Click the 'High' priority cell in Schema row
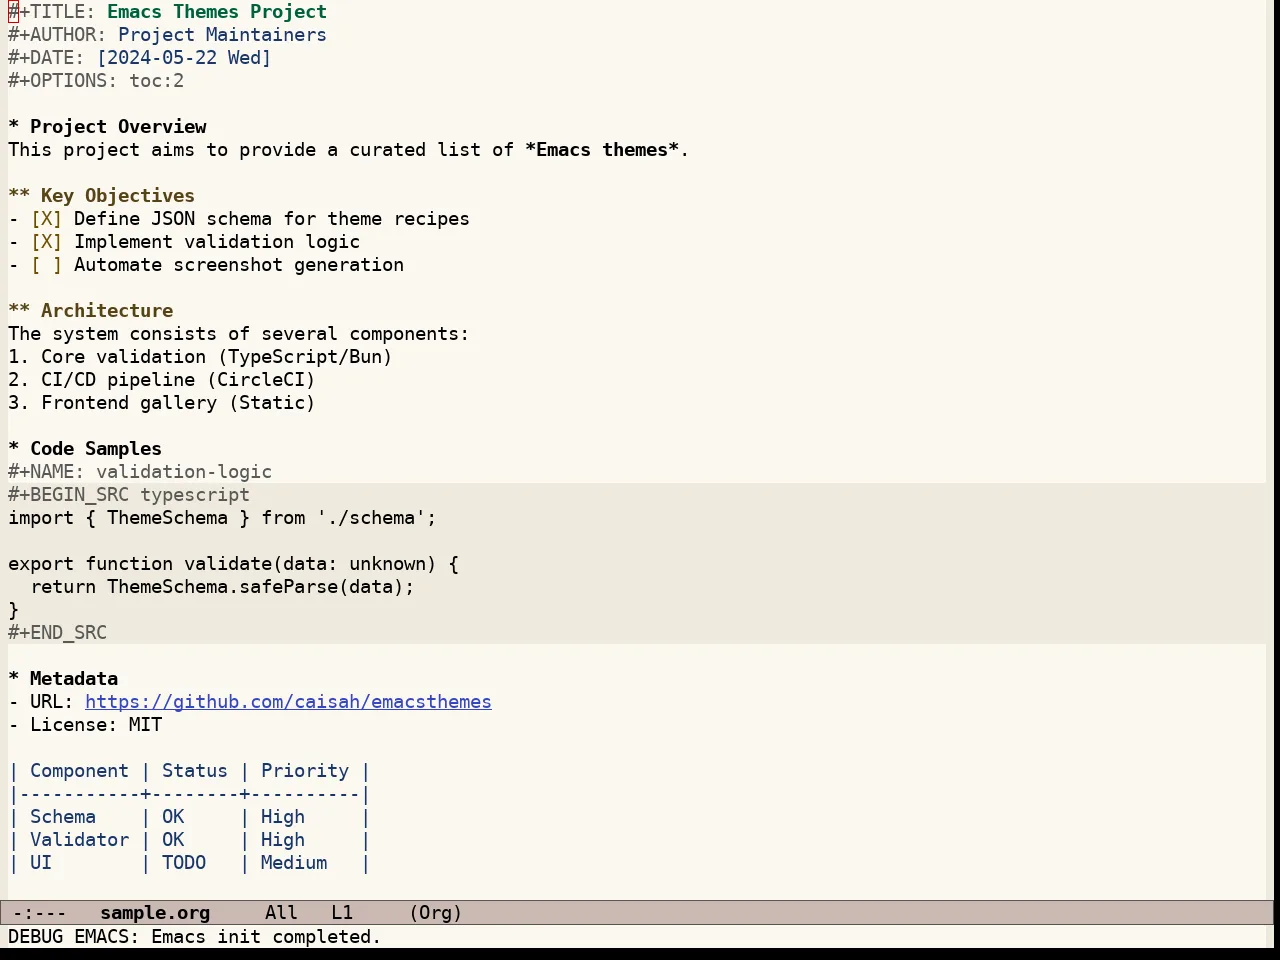 283,817
